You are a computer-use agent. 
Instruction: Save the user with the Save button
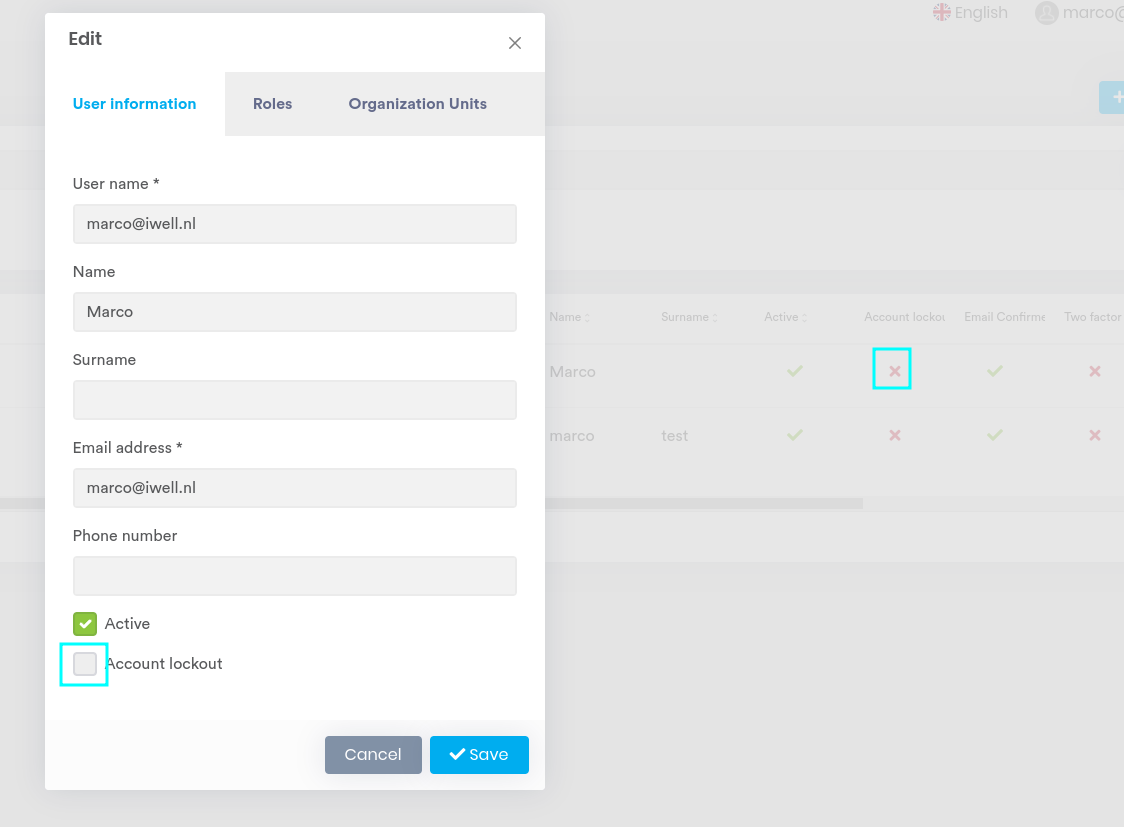pyautogui.click(x=479, y=754)
